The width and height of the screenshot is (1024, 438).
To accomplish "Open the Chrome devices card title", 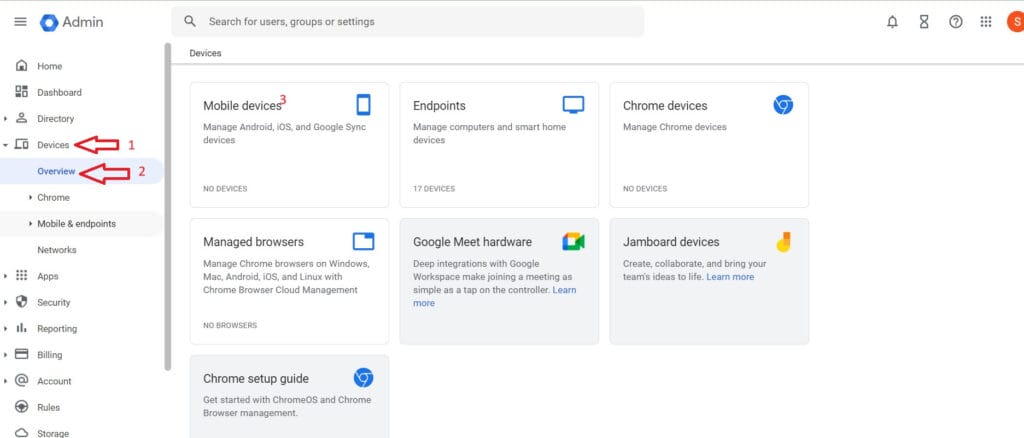I will [665, 106].
